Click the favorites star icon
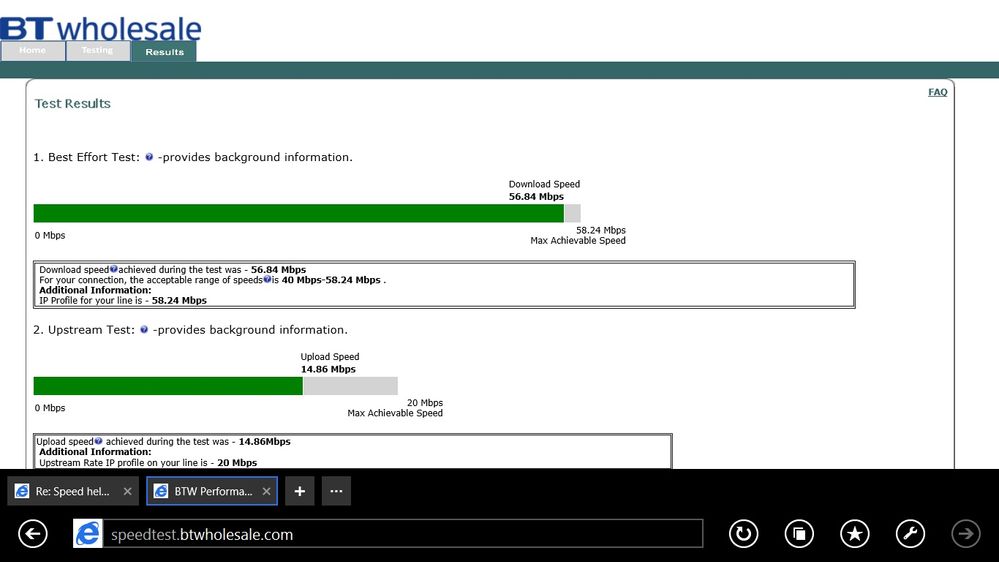Screen dimensions: 999x562 (x=854, y=534)
